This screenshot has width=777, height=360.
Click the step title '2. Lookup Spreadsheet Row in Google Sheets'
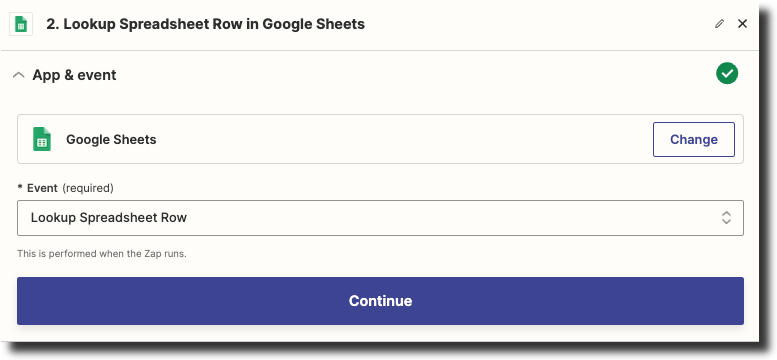click(206, 24)
